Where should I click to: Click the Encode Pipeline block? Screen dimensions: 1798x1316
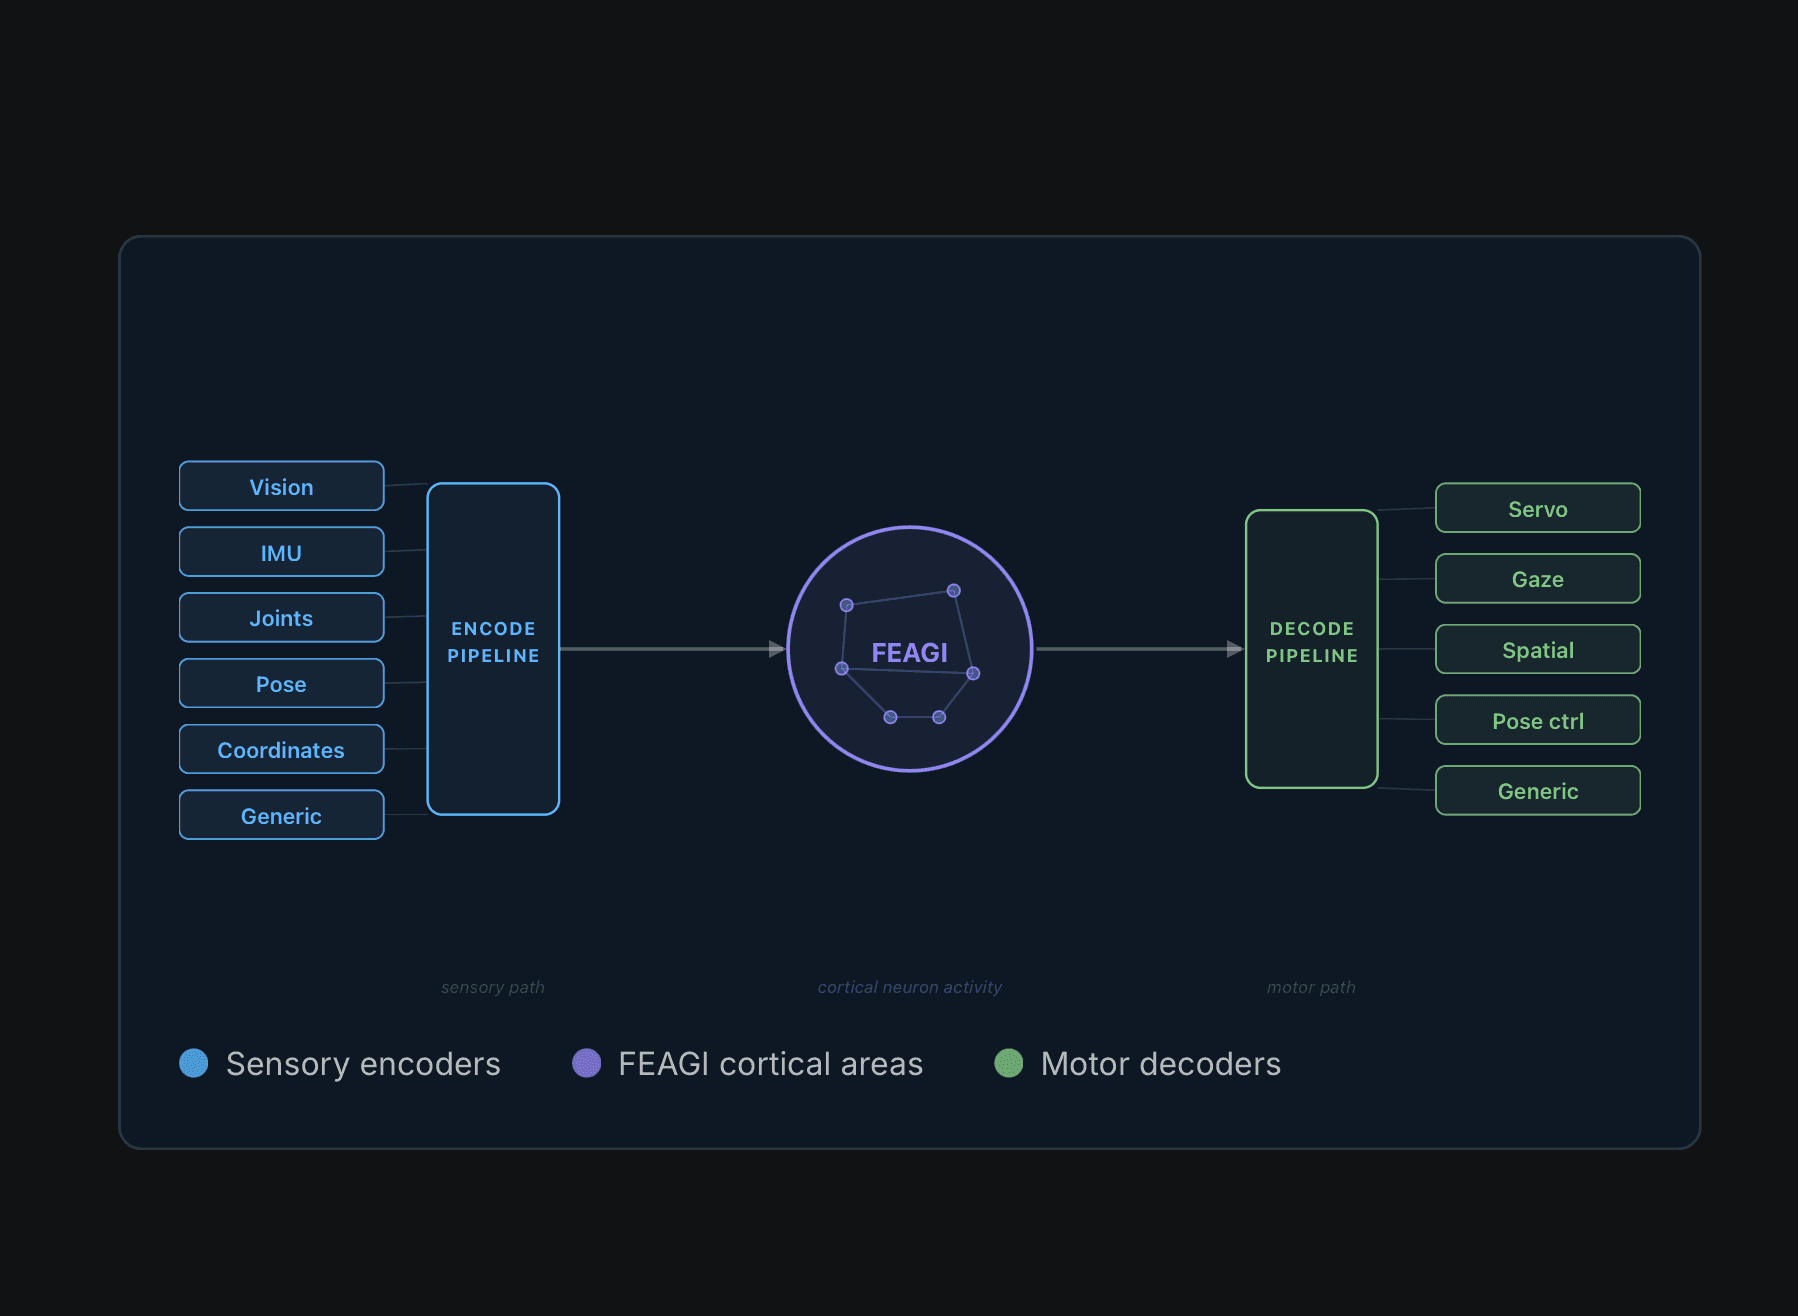pyautogui.click(x=493, y=649)
